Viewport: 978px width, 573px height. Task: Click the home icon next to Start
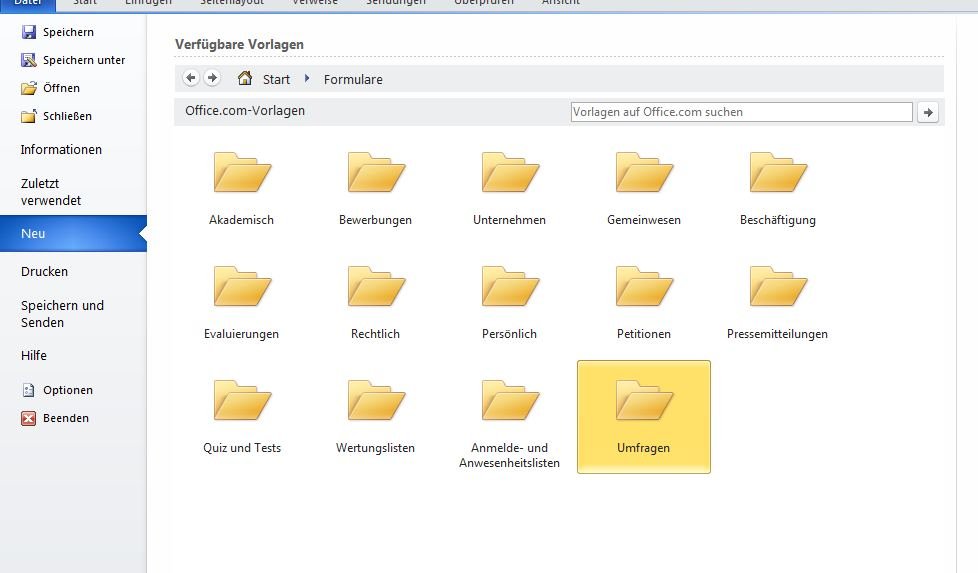coord(244,78)
